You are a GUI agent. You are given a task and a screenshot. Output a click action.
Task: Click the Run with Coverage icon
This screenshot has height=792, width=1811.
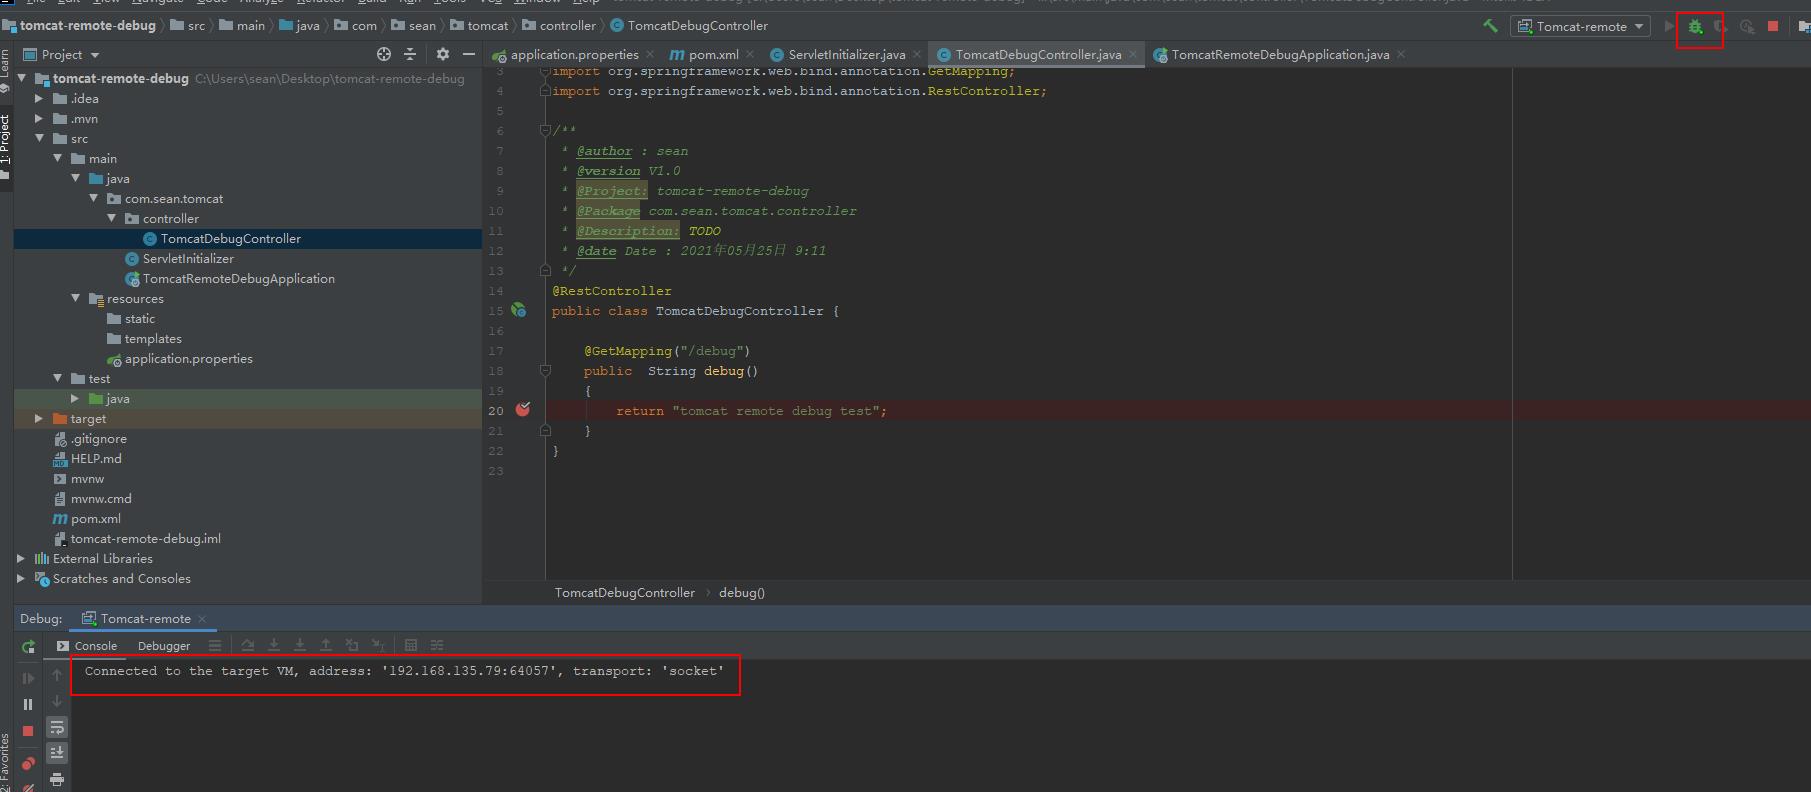click(1720, 27)
